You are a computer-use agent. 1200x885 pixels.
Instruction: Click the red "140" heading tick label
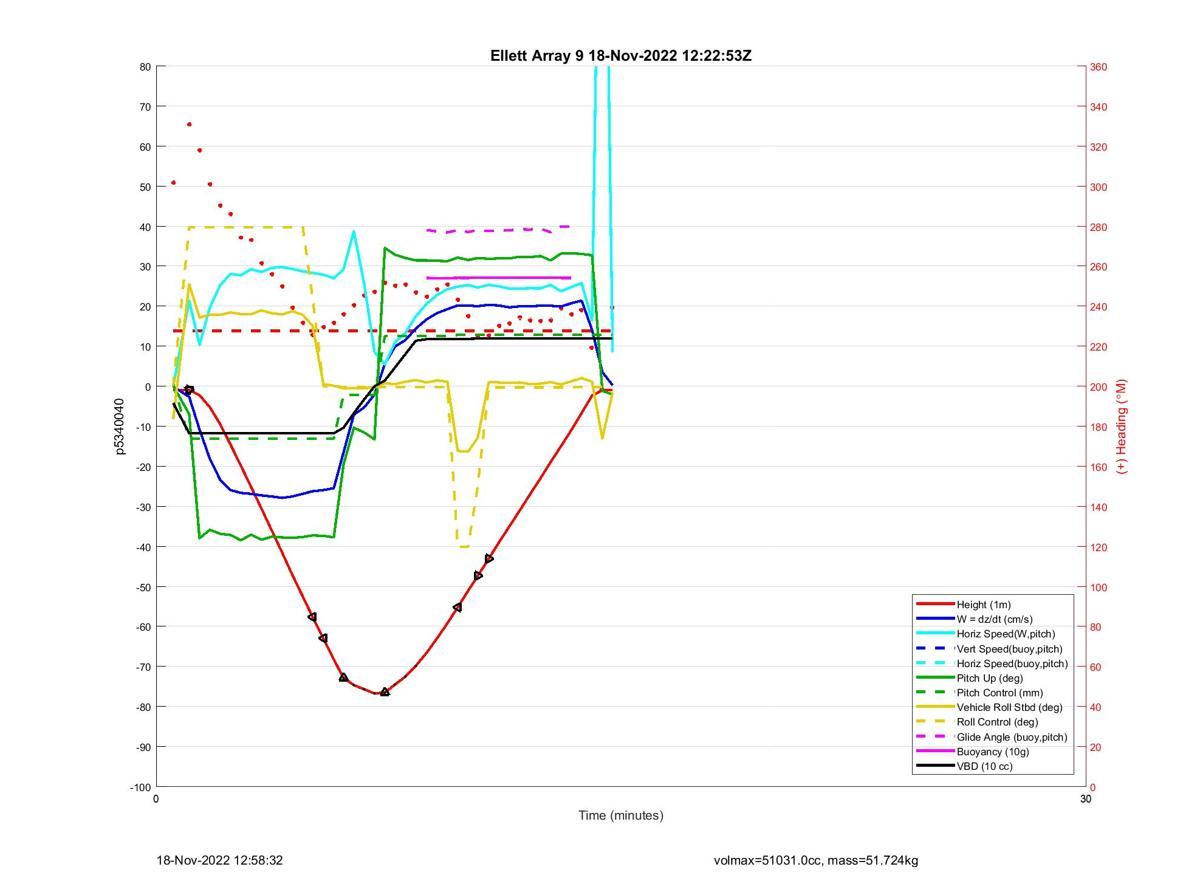[1098, 507]
